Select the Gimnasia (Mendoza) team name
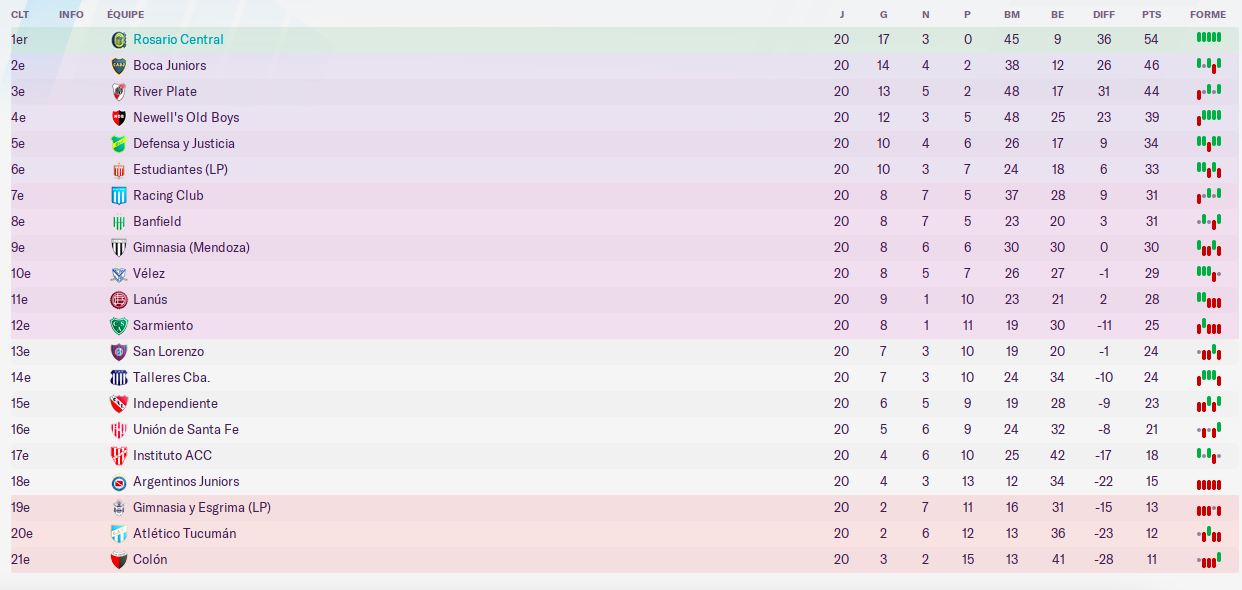The width and height of the screenshot is (1242, 590). (x=191, y=248)
